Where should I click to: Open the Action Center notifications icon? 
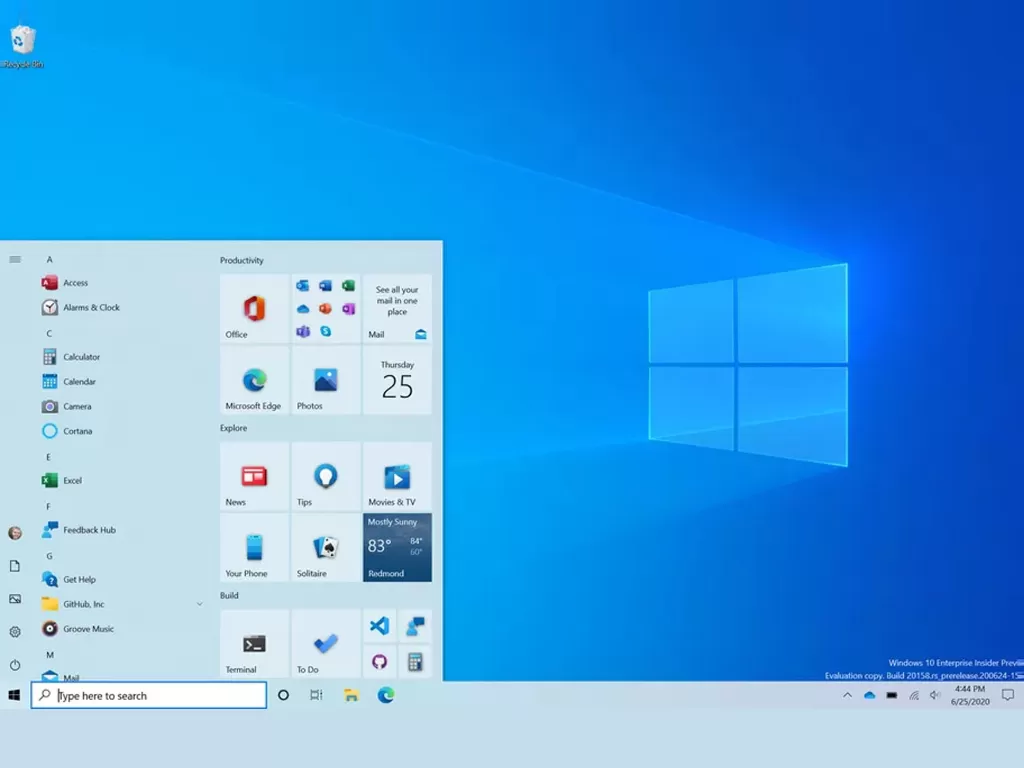tap(1008, 696)
